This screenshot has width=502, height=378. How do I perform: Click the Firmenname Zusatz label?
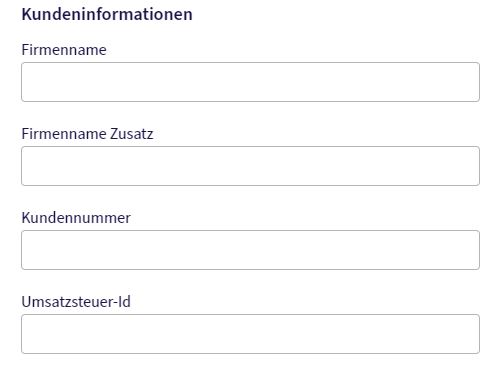[x=87, y=134]
